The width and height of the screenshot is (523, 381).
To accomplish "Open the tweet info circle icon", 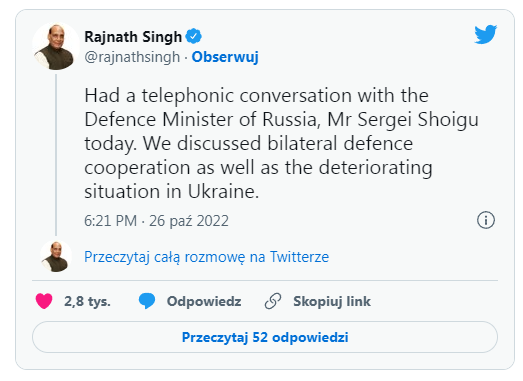I will point(486,220).
